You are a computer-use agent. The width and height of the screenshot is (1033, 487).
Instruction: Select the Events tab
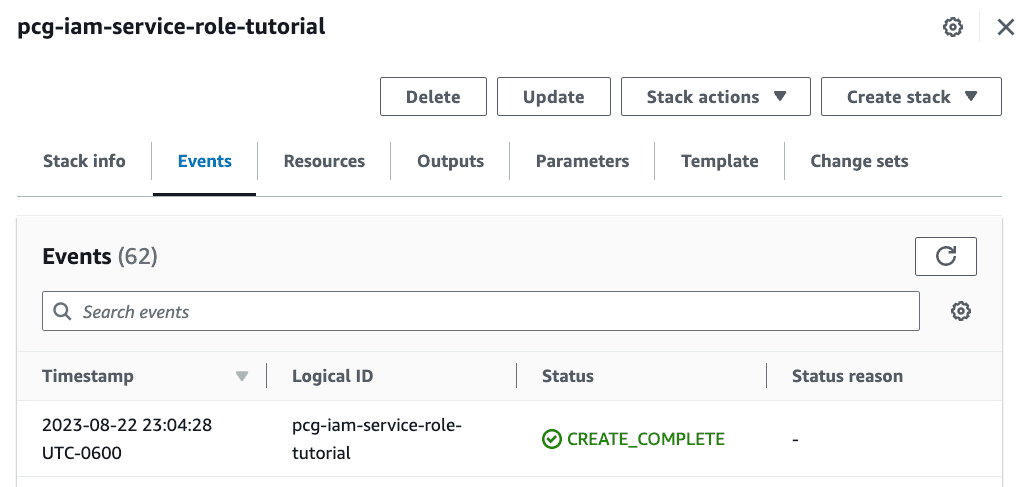click(x=204, y=161)
